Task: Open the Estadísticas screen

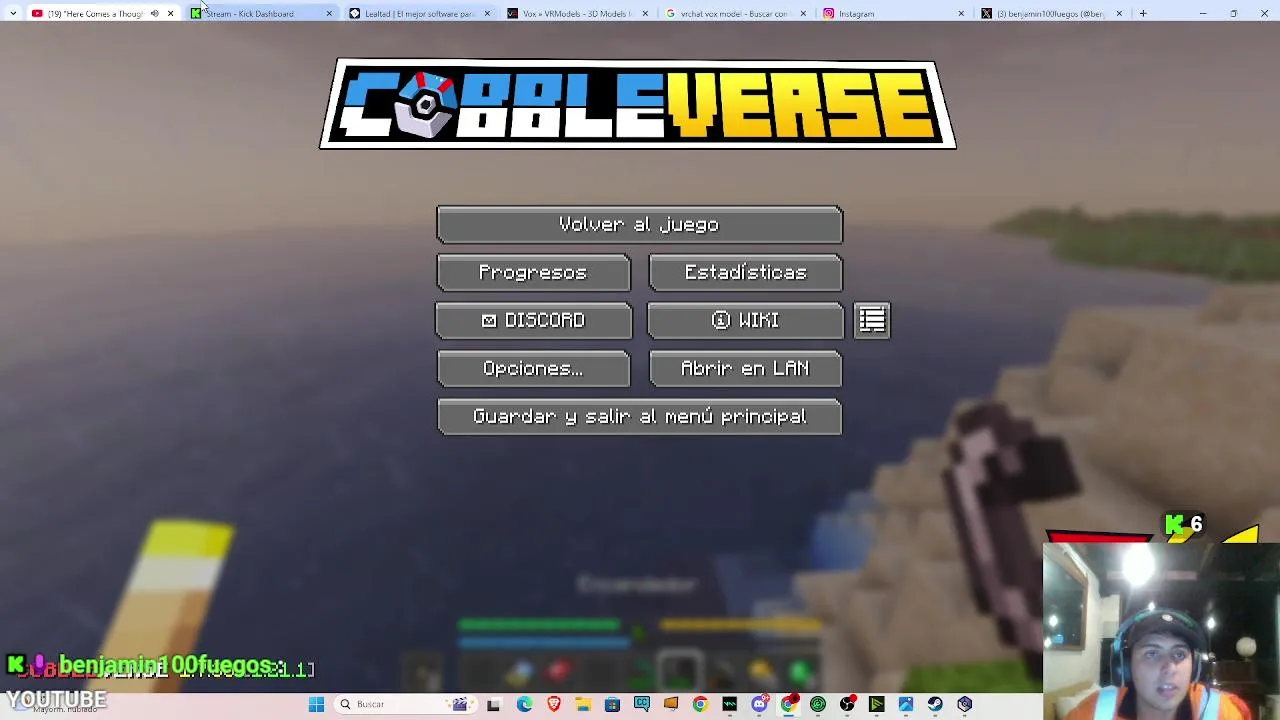Action: [745, 273]
